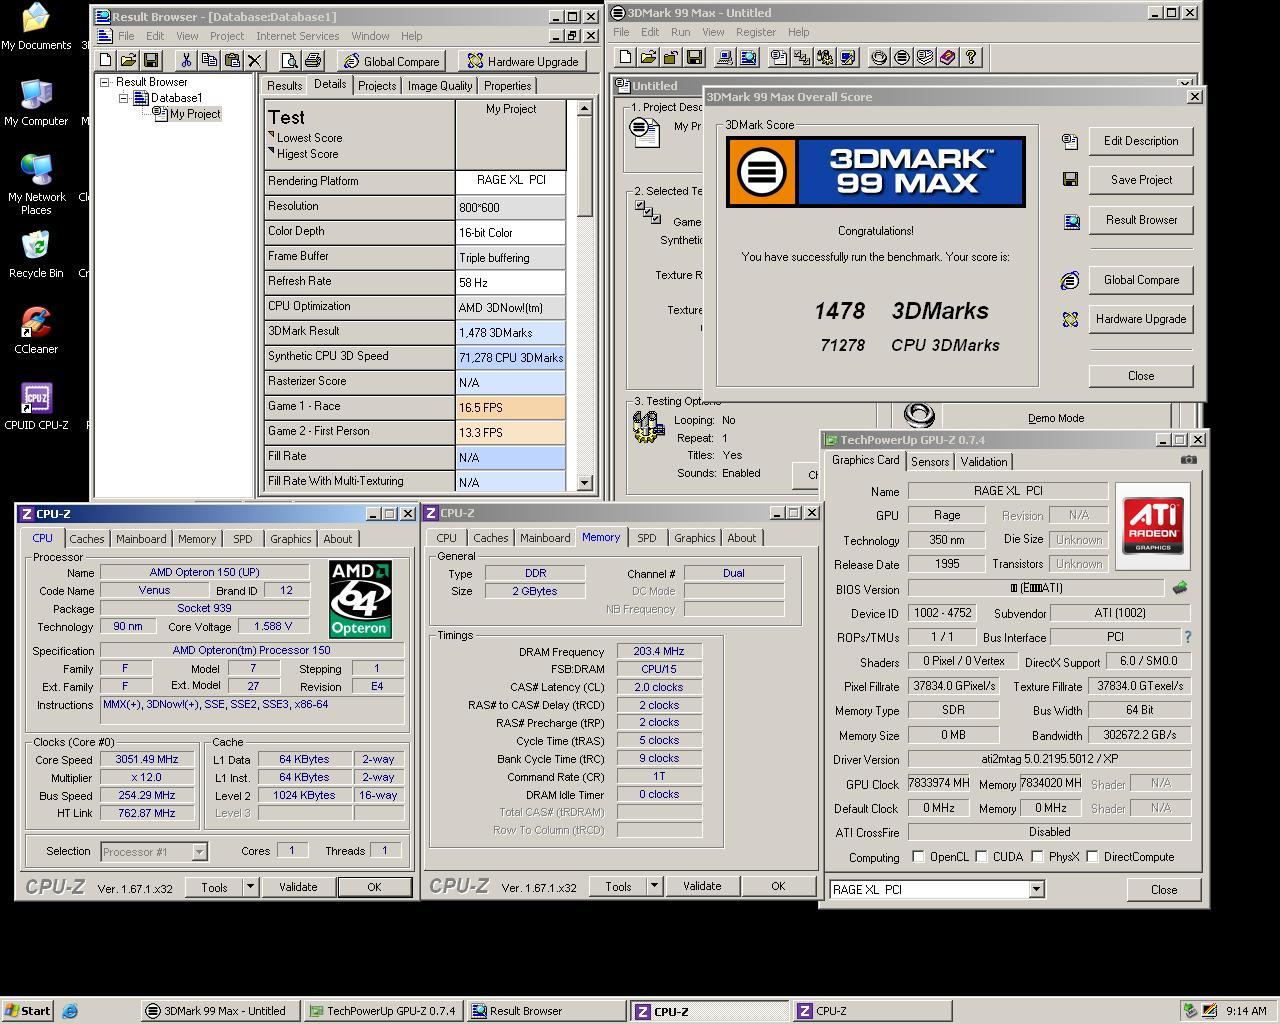
Task: Click the Cut scissors icon in Result Browser
Action: click(x=186, y=61)
